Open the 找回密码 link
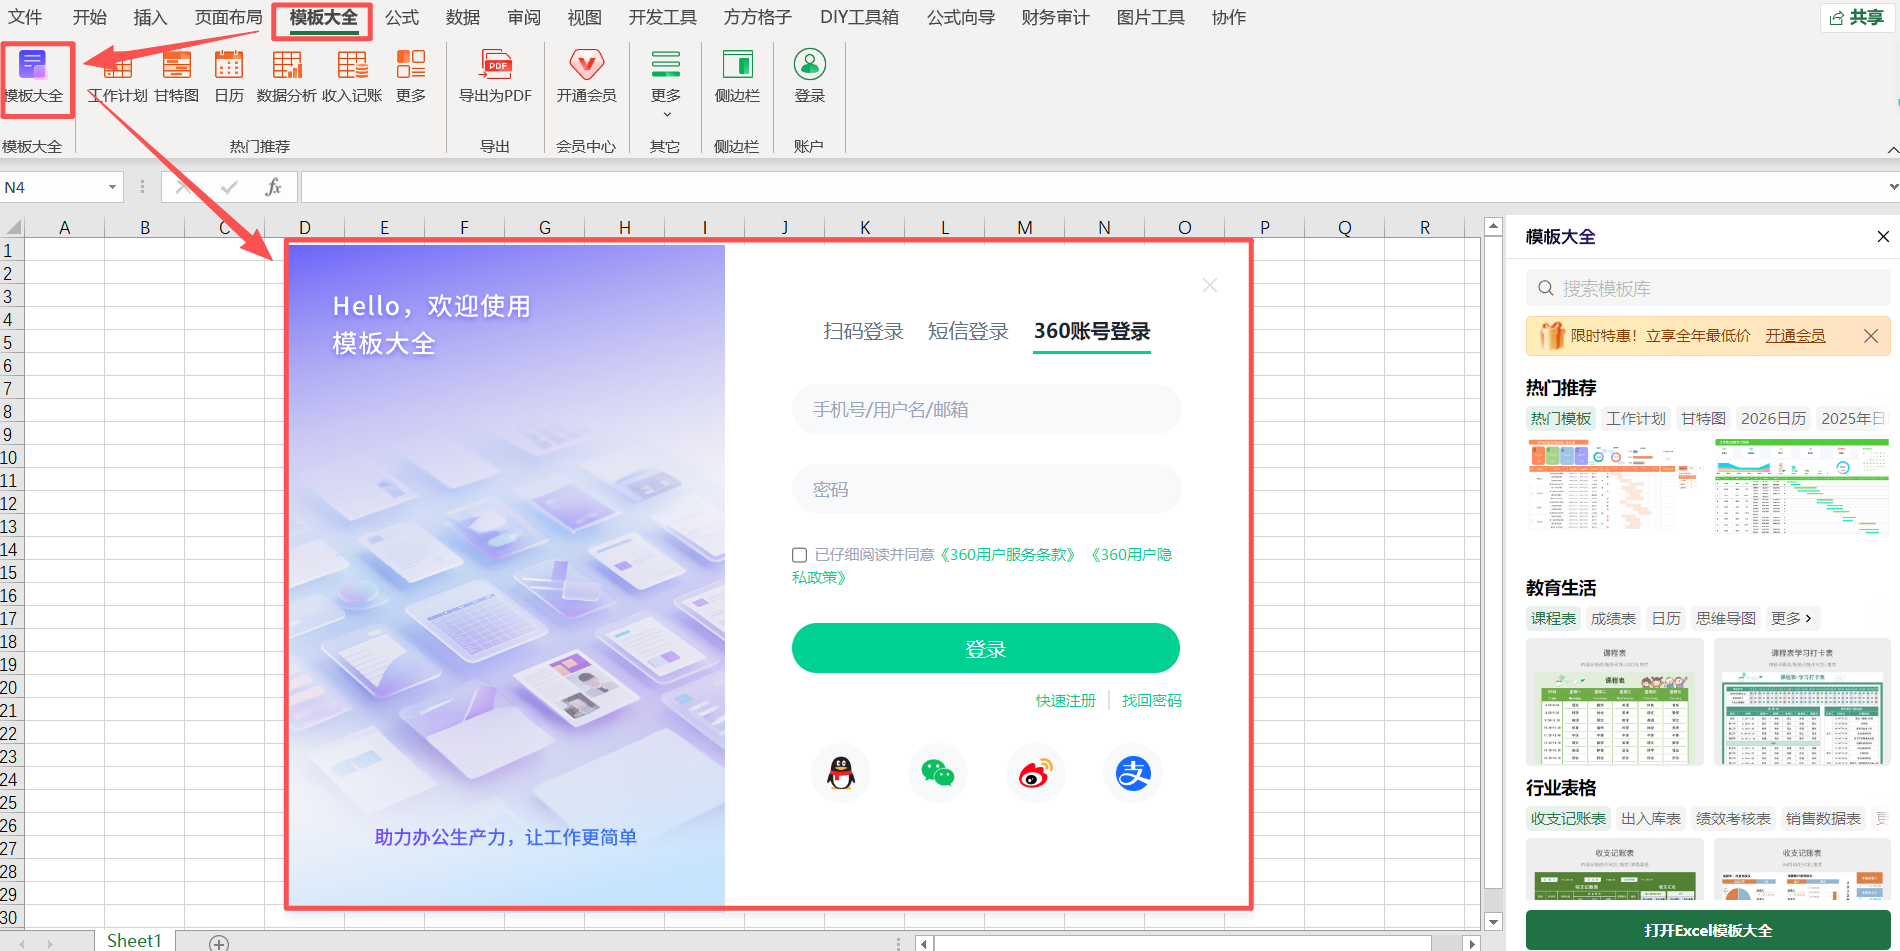Screen dimensions: 1900x951 tap(1151, 700)
